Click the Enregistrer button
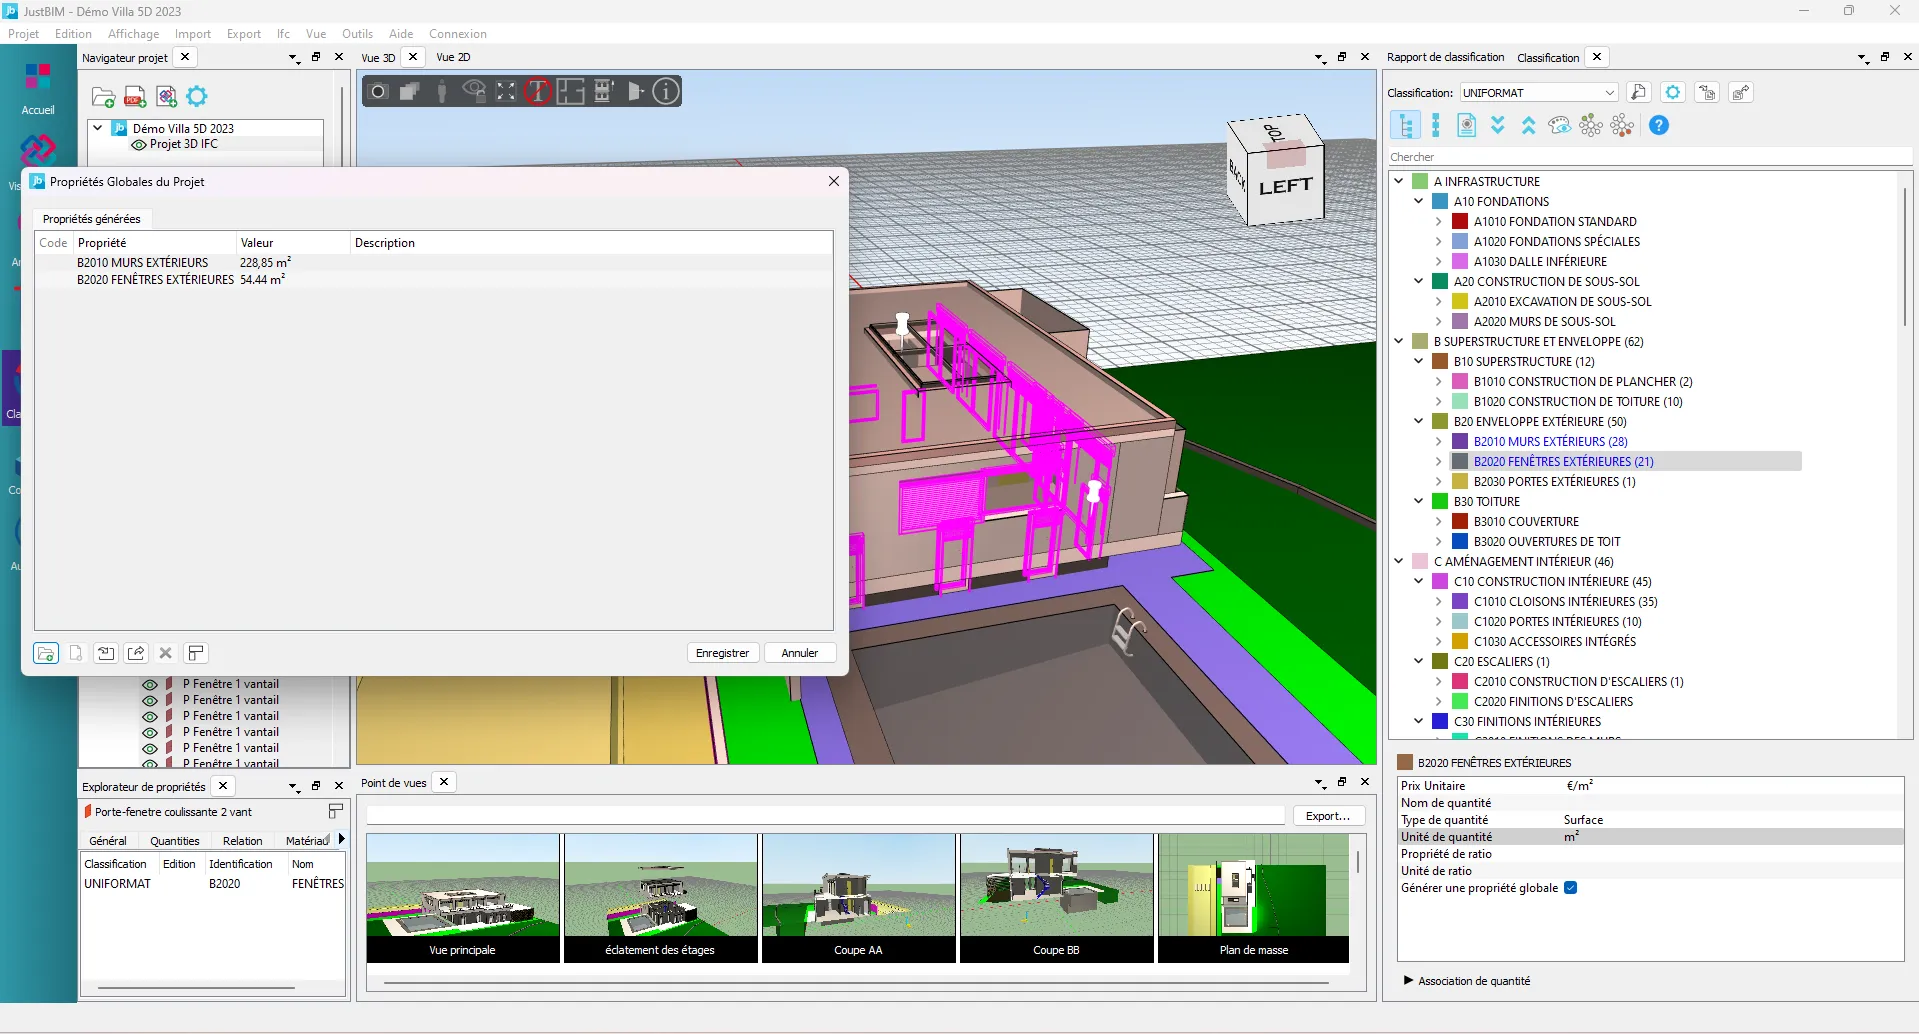The height and width of the screenshot is (1034, 1919). point(722,653)
